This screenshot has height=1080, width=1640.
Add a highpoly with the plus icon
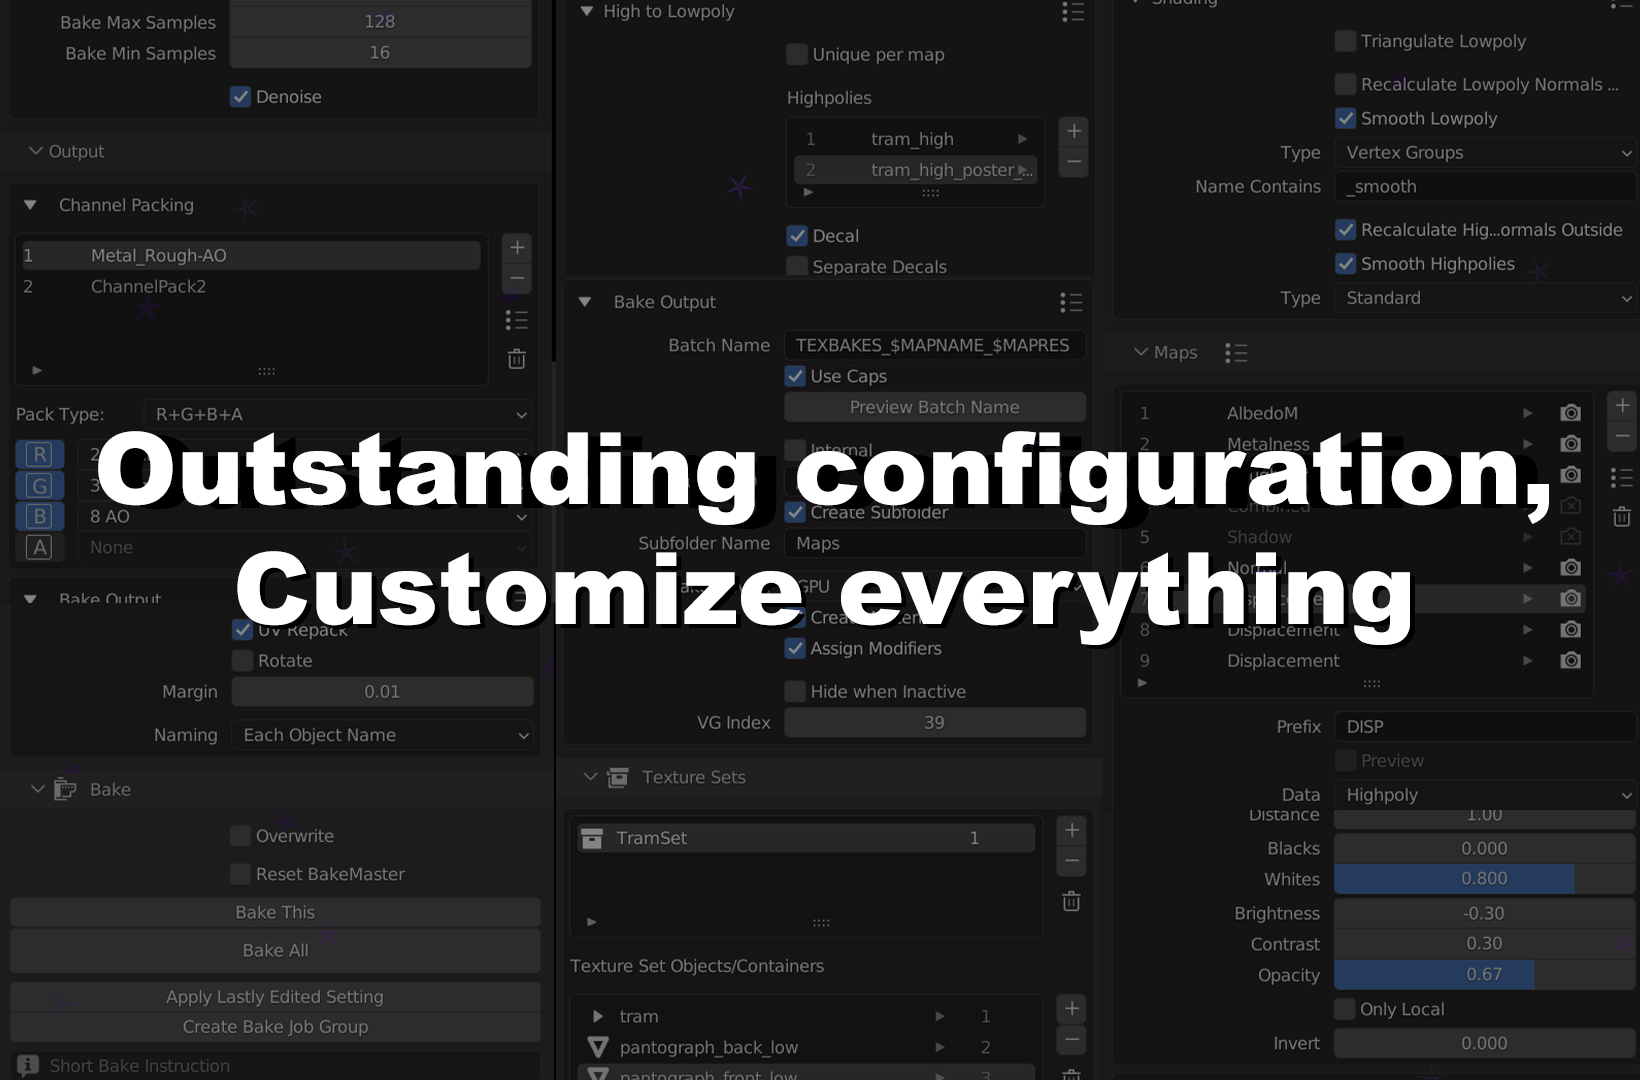coord(1073,131)
